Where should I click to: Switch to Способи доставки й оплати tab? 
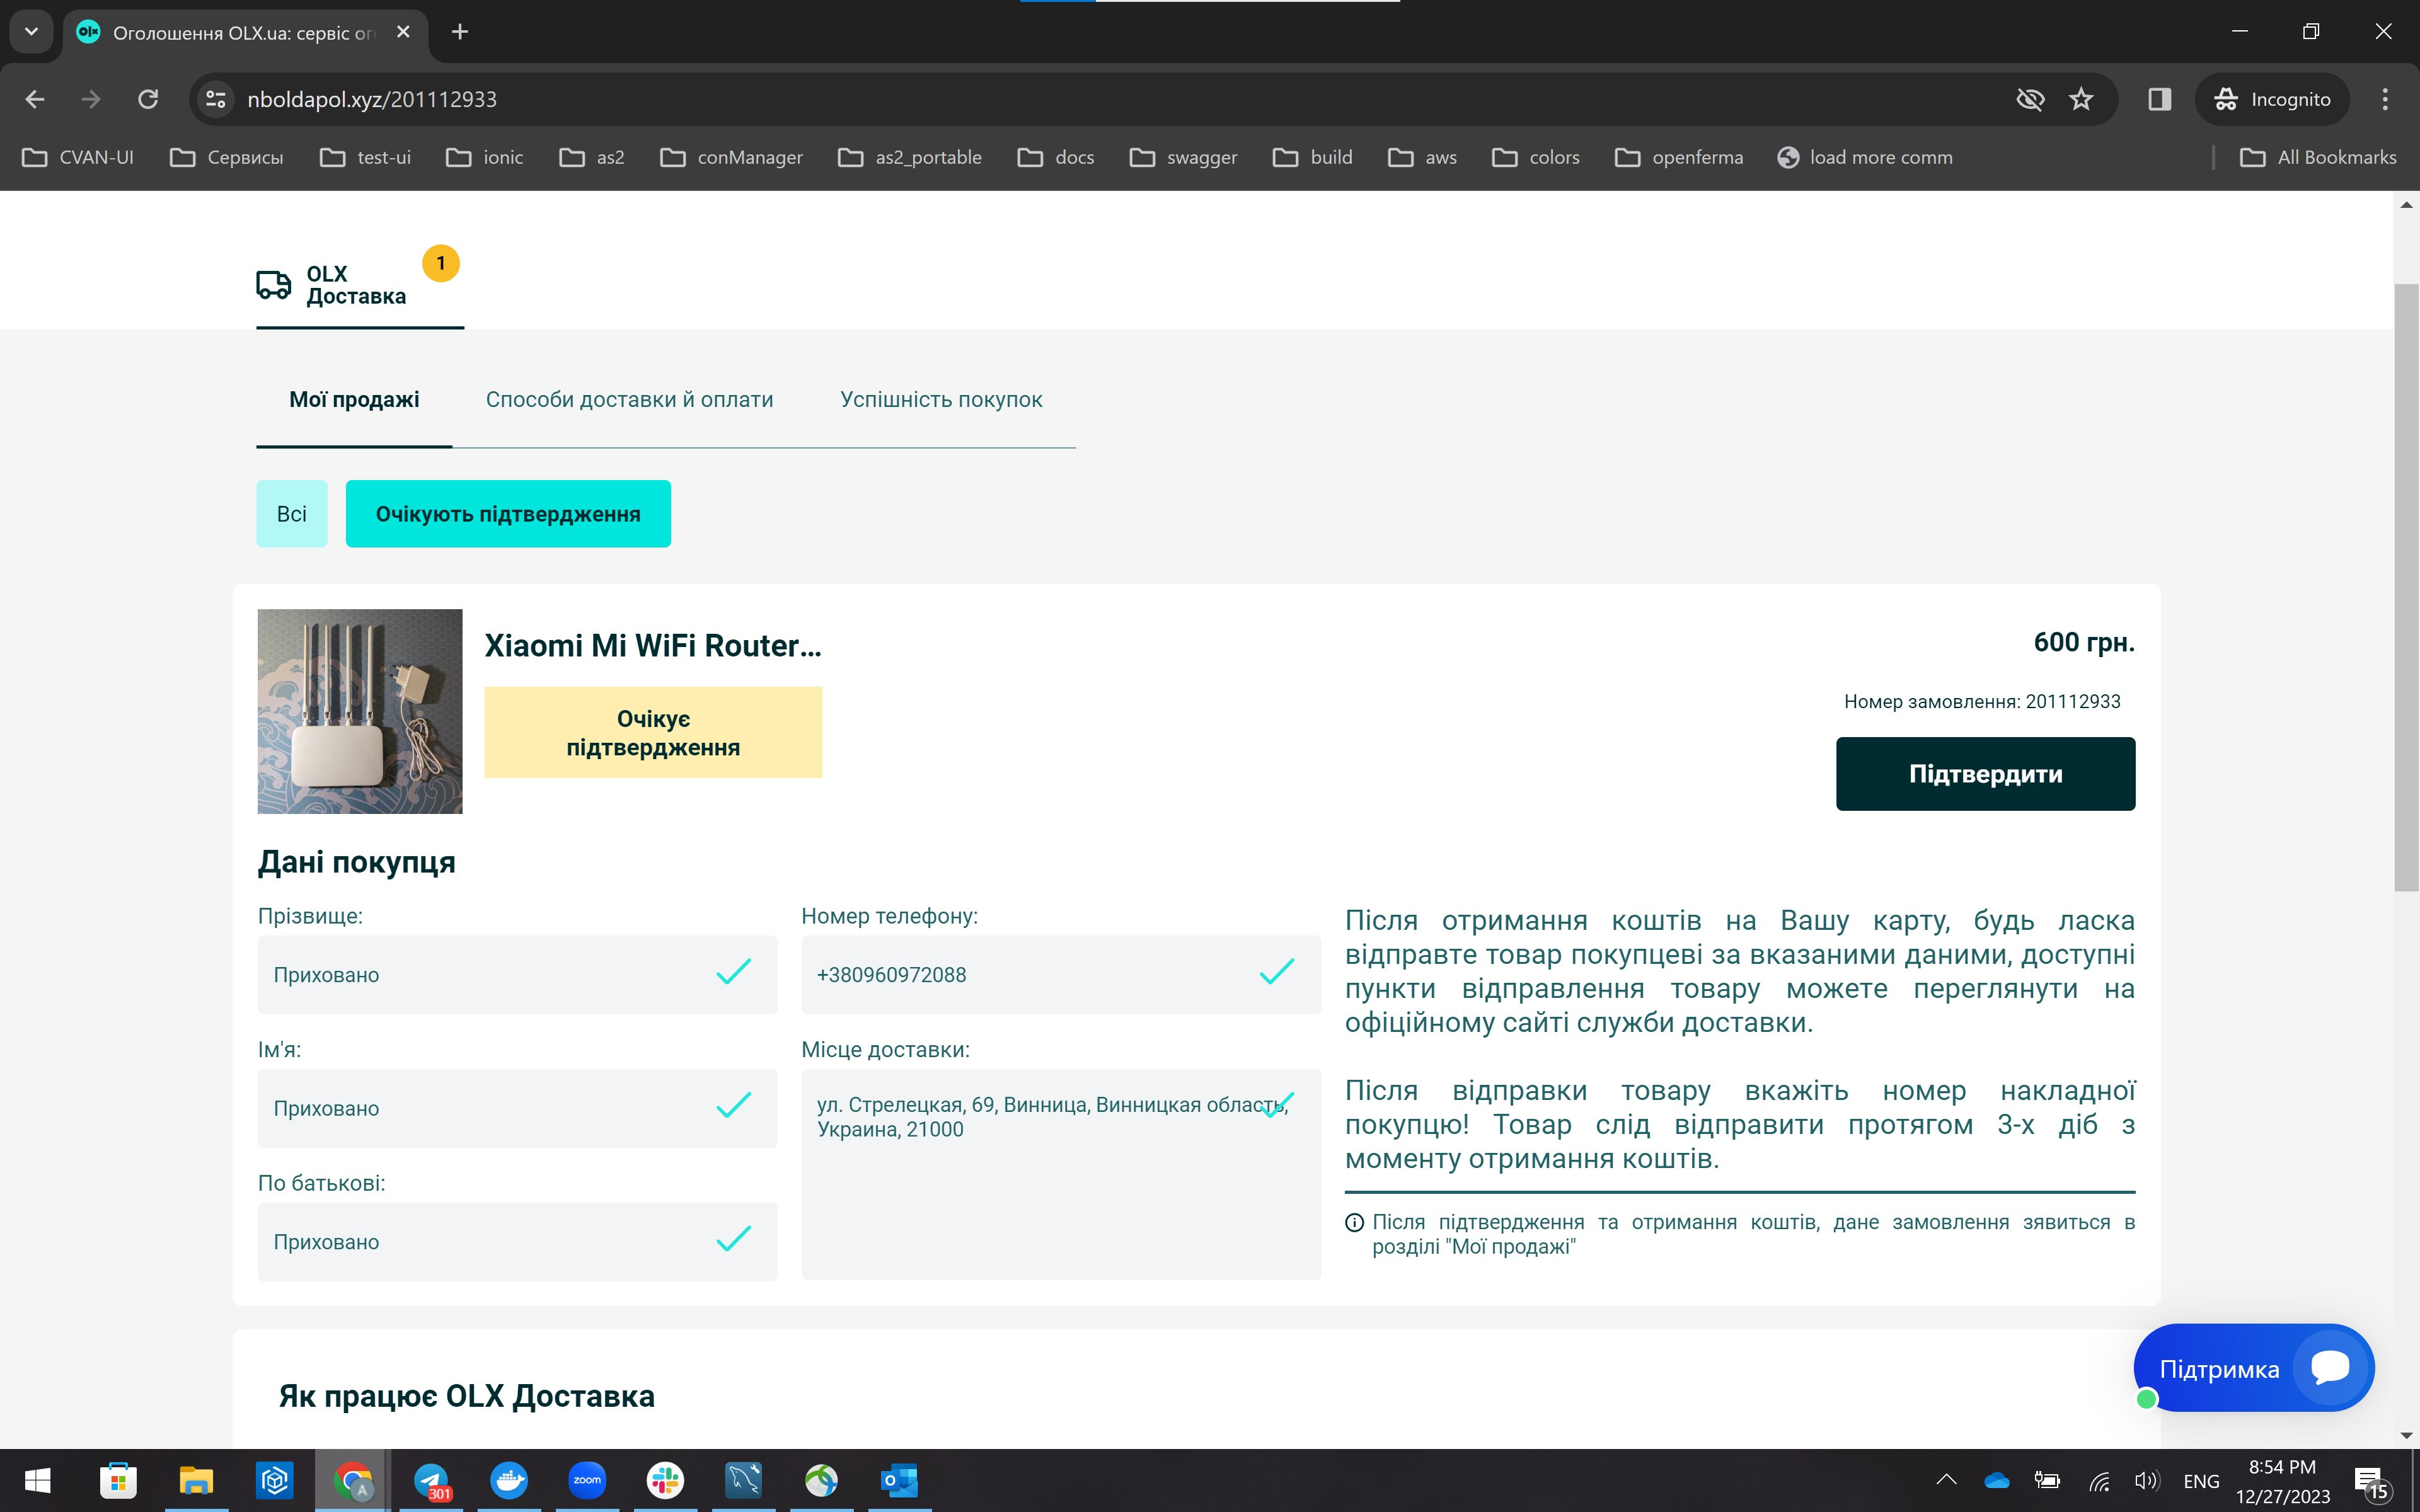coord(629,400)
